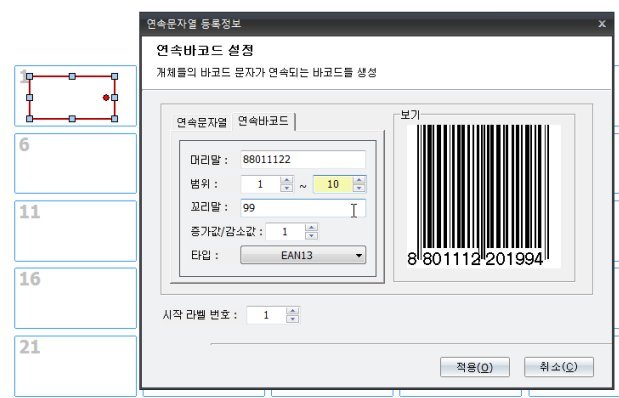
Task: Decrease the 증가값/감소값 value
Action: 311,236
